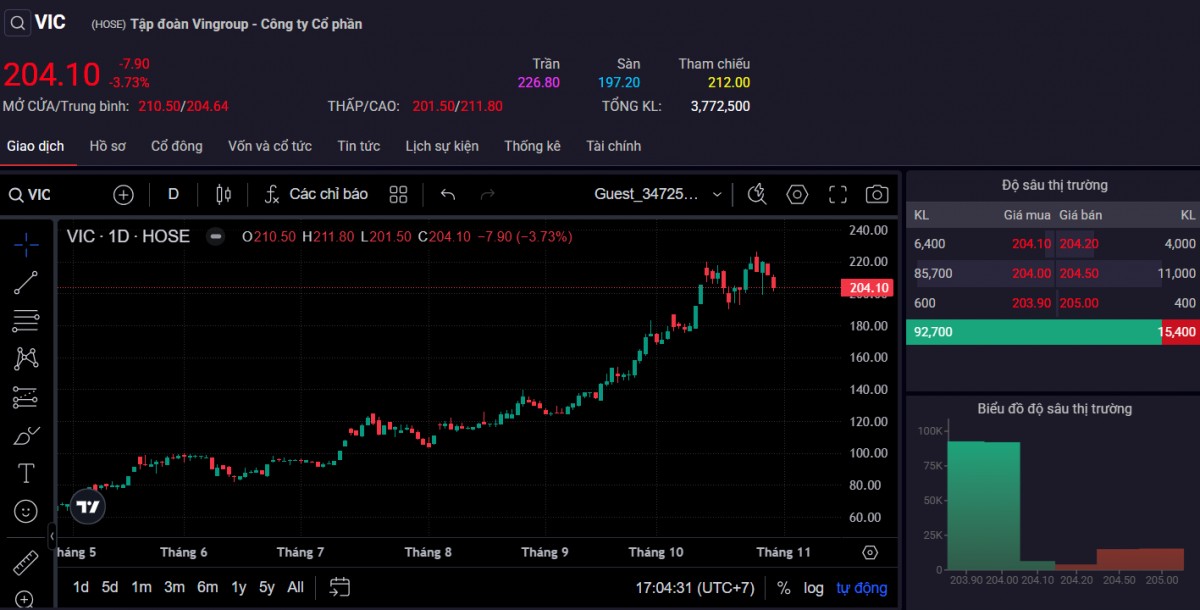Image resolution: width=1200 pixels, height=610 pixels.
Task: Open Các chỉ báo indicators
Action: (x=317, y=195)
